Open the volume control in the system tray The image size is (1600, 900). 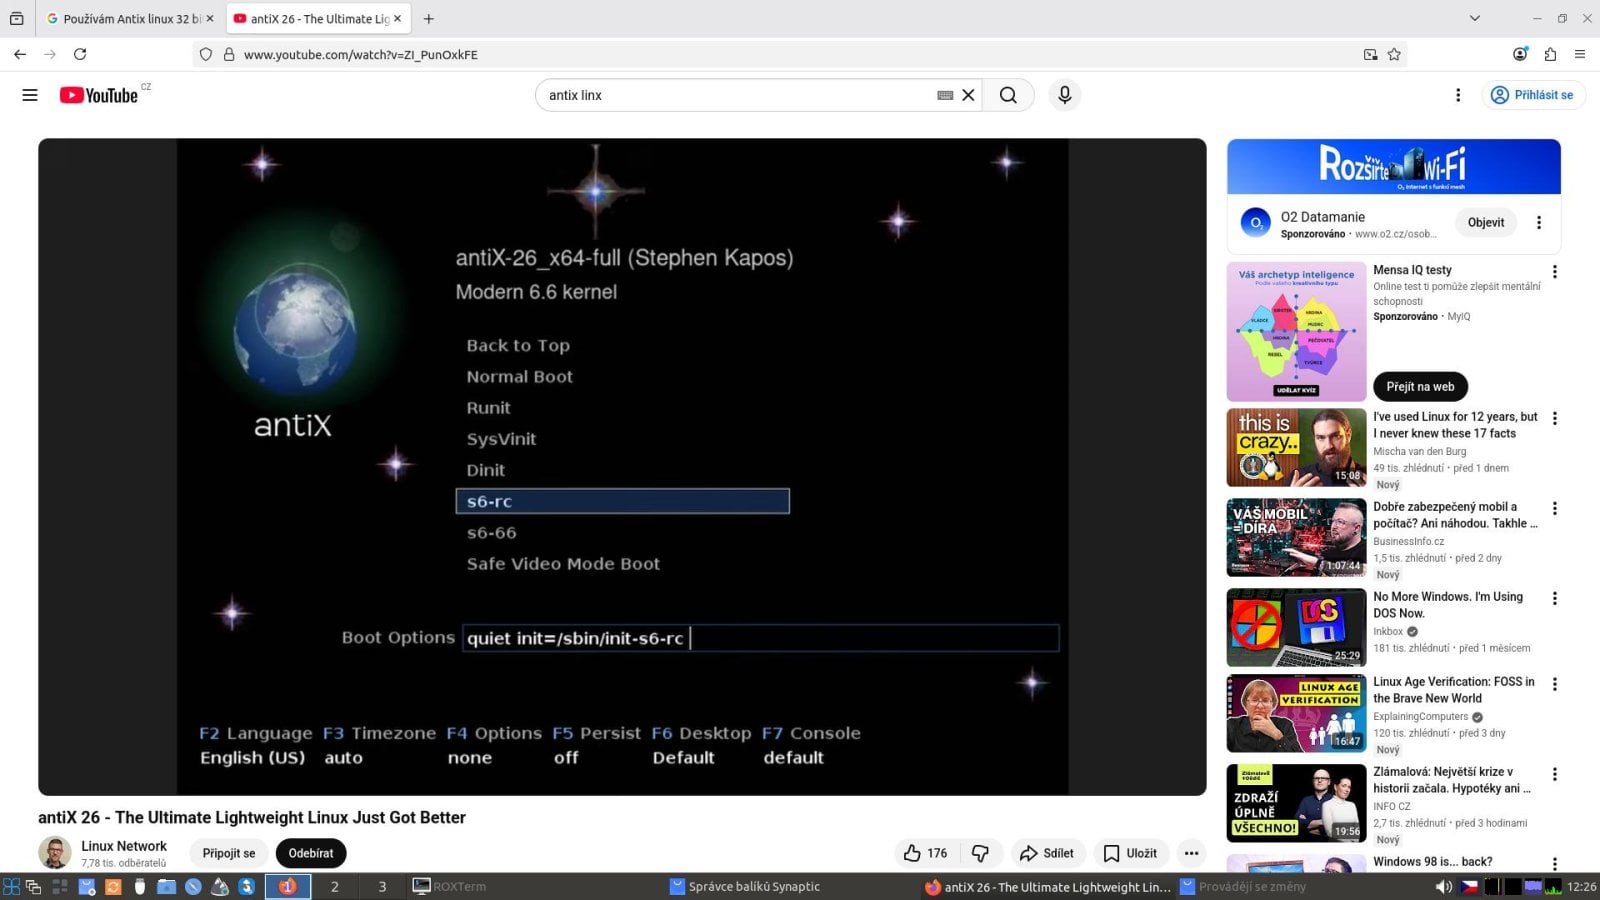pyautogui.click(x=1443, y=886)
